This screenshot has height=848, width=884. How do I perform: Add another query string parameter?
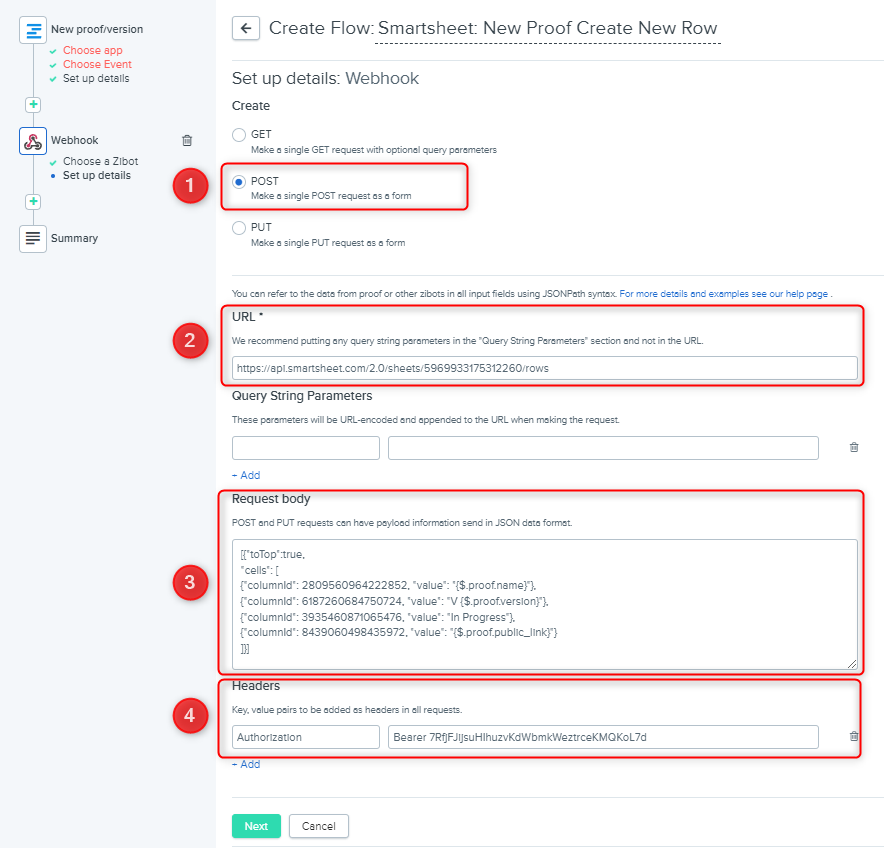pos(246,475)
